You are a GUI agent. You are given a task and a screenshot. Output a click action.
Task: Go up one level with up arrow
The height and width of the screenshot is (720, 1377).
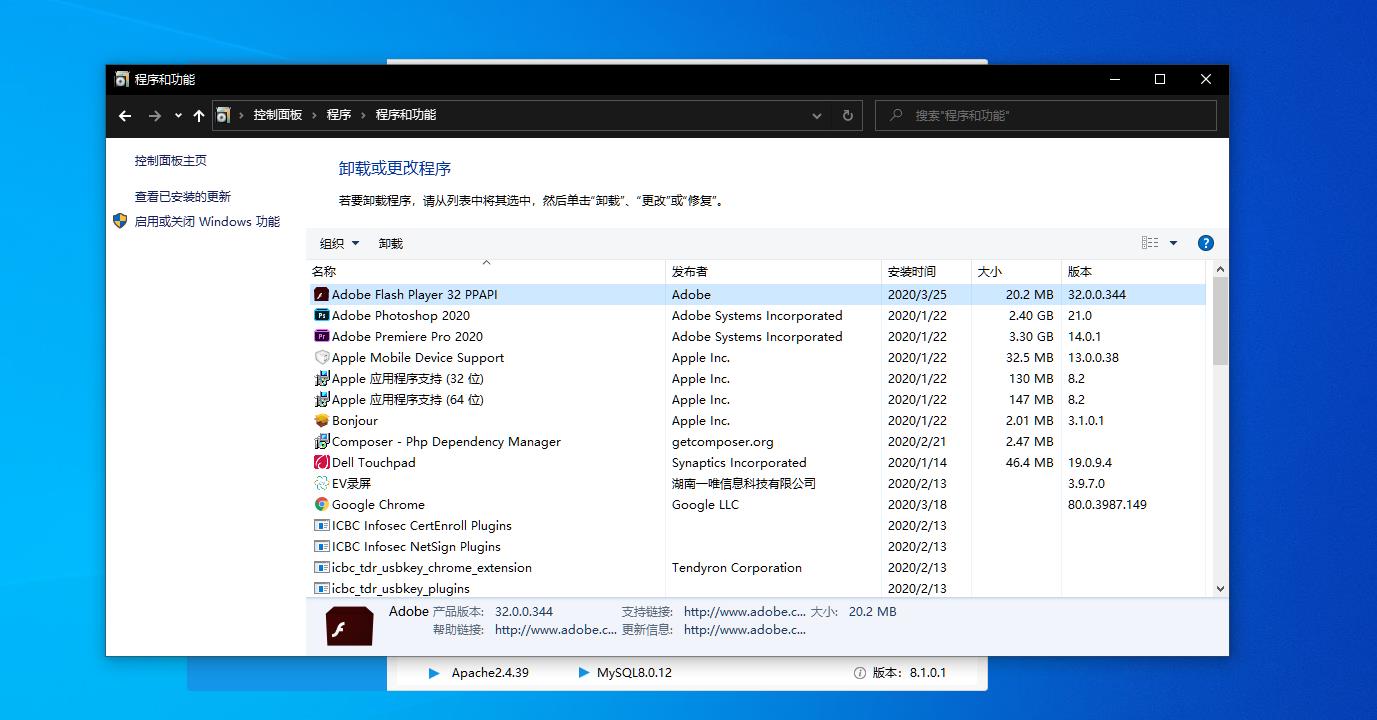(x=199, y=115)
